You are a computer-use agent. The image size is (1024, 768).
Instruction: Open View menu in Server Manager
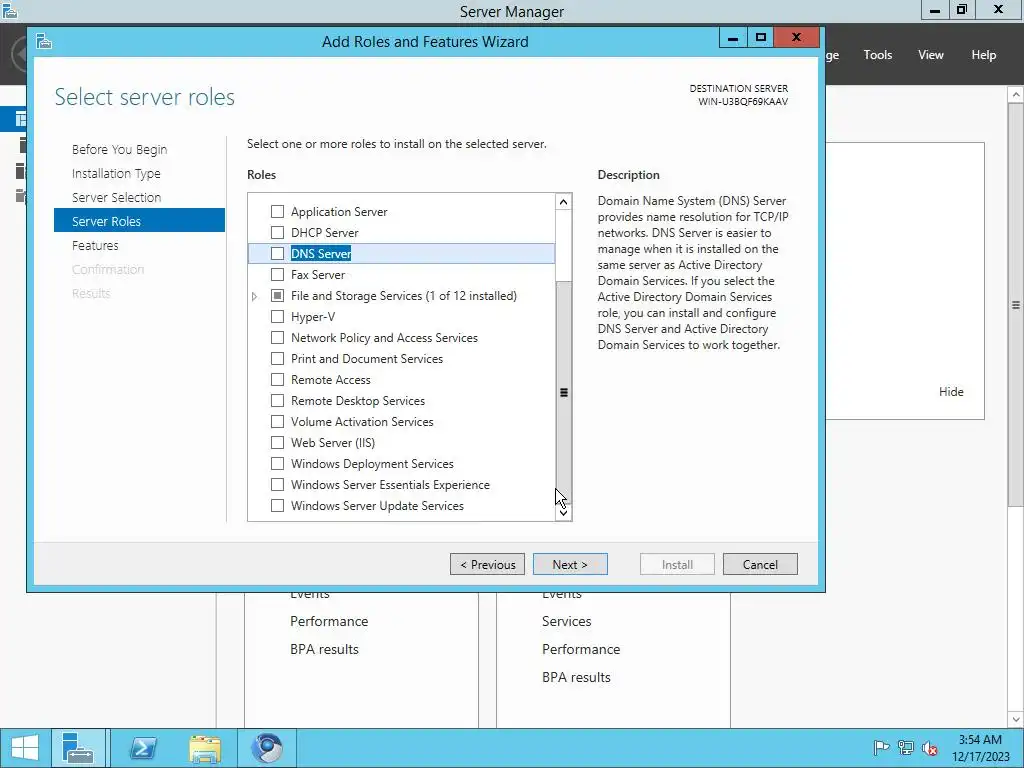coord(931,55)
